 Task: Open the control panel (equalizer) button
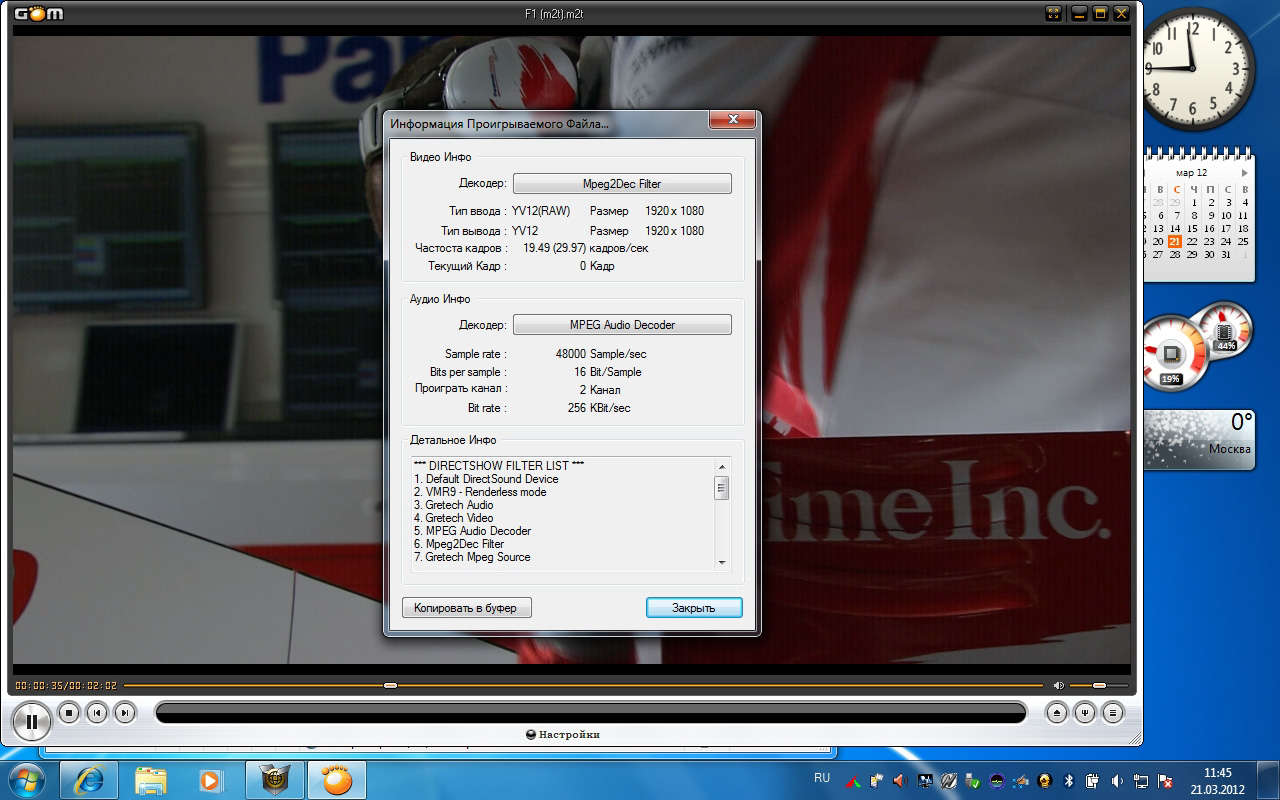pos(1085,713)
